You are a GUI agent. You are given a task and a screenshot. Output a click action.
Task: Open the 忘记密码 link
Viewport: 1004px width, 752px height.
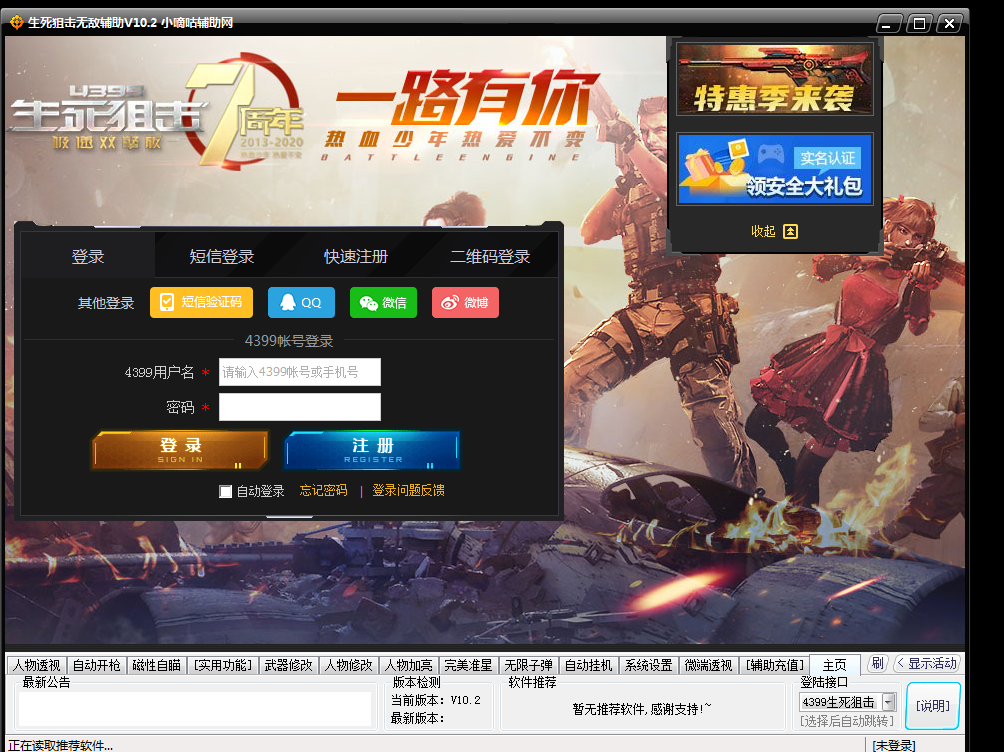[x=323, y=491]
